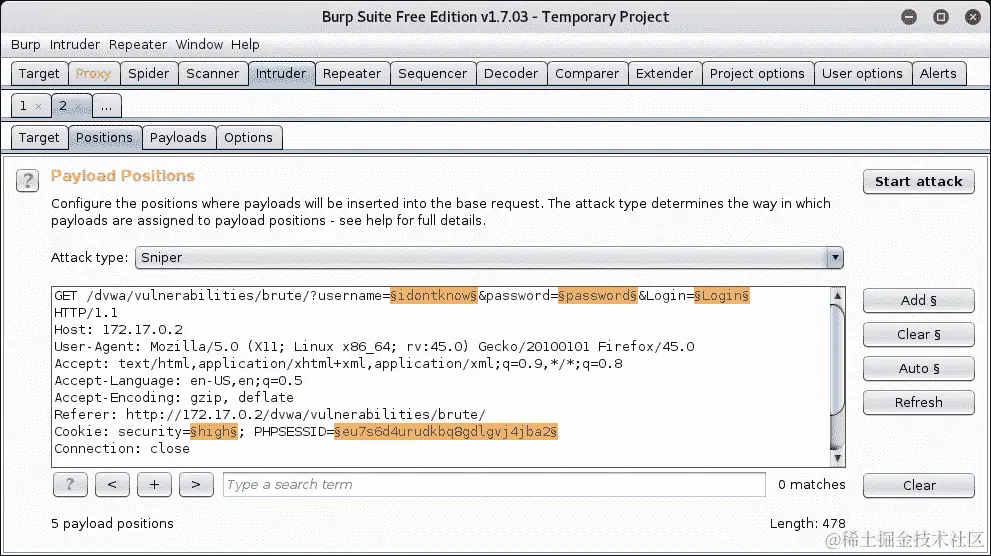Click the User-Agent header line

coord(374,347)
